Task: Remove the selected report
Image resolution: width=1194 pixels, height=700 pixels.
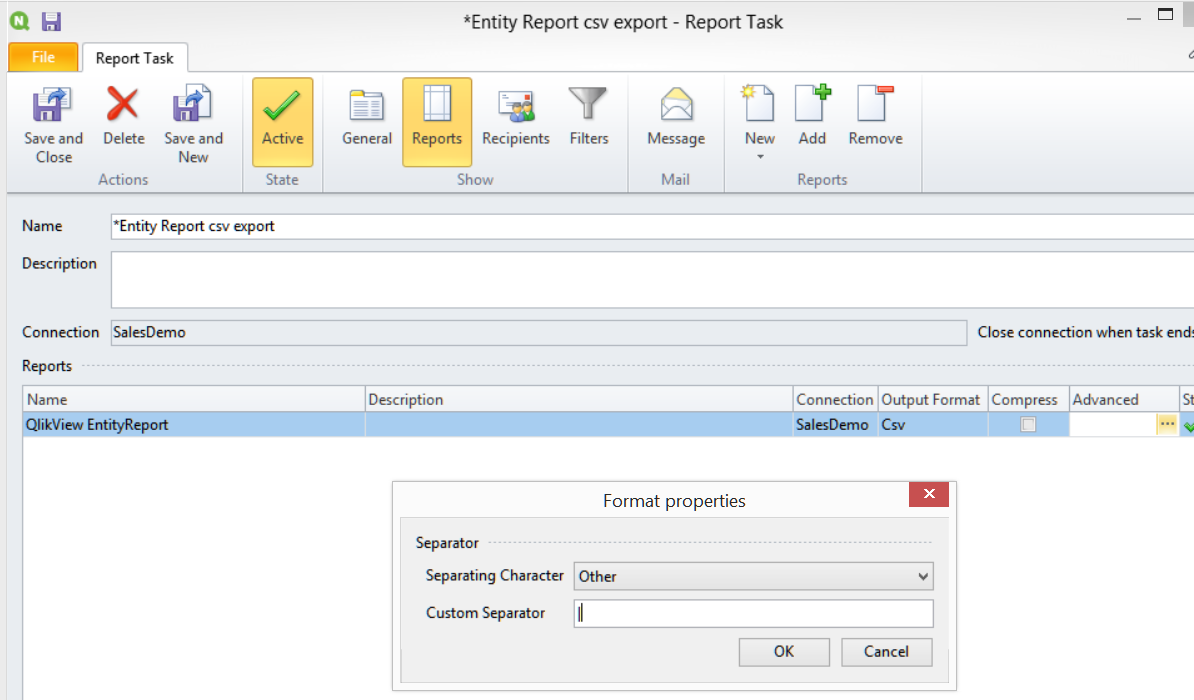Action: (875, 116)
